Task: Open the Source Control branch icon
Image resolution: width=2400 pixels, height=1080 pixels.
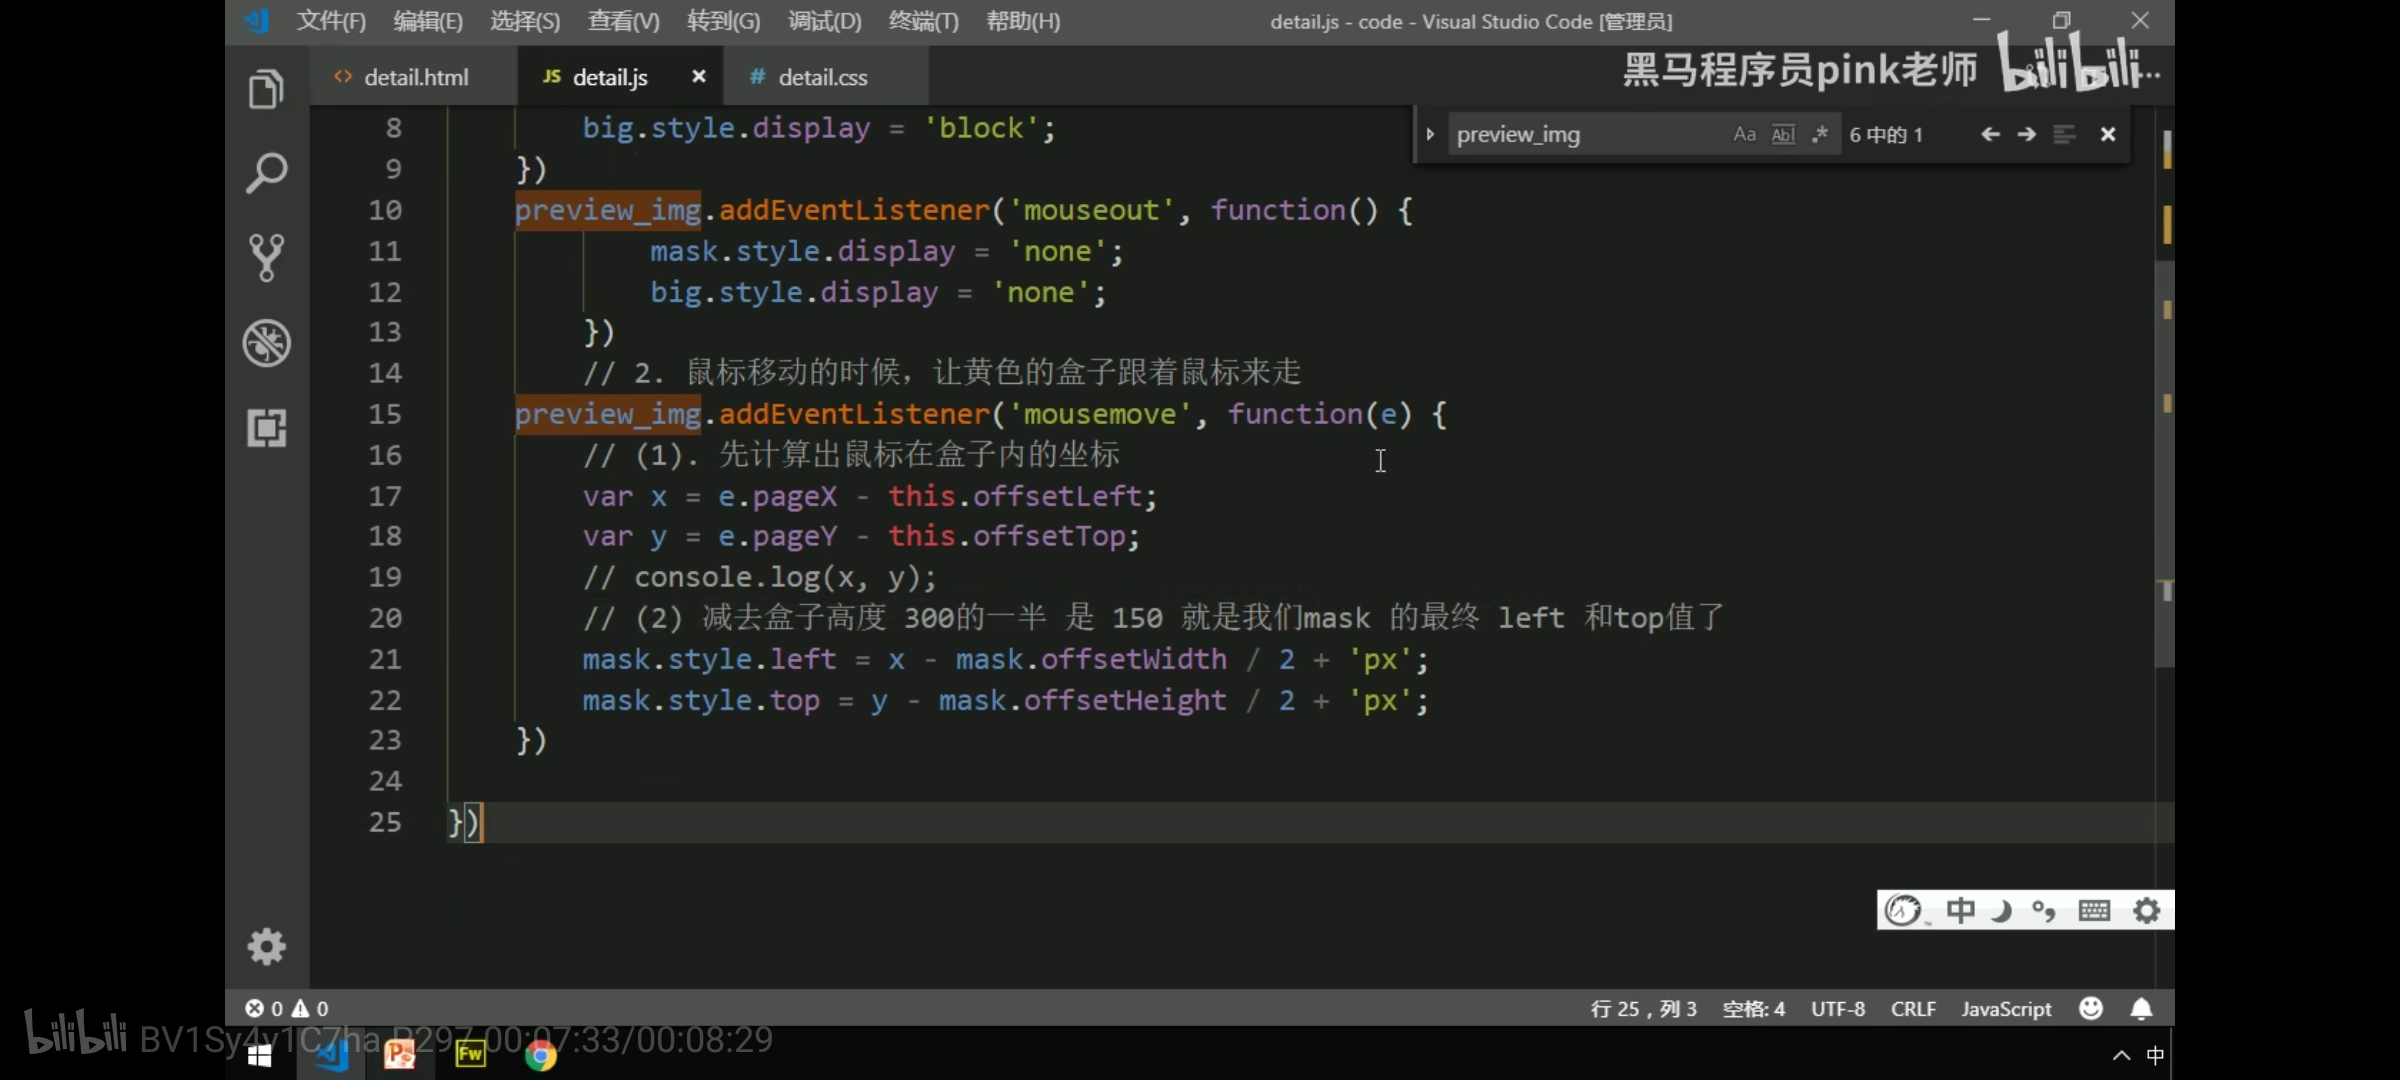Action: pyautogui.click(x=266, y=257)
